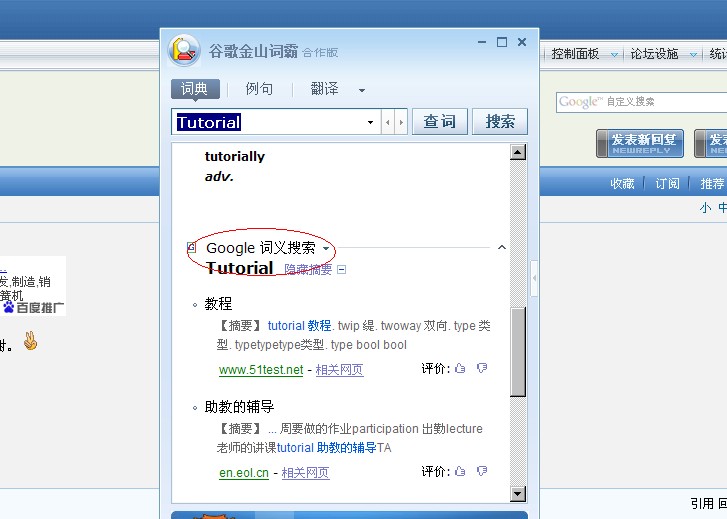Thumbs up the 教程 result
Image resolution: width=727 pixels, height=519 pixels.
[x=460, y=368]
